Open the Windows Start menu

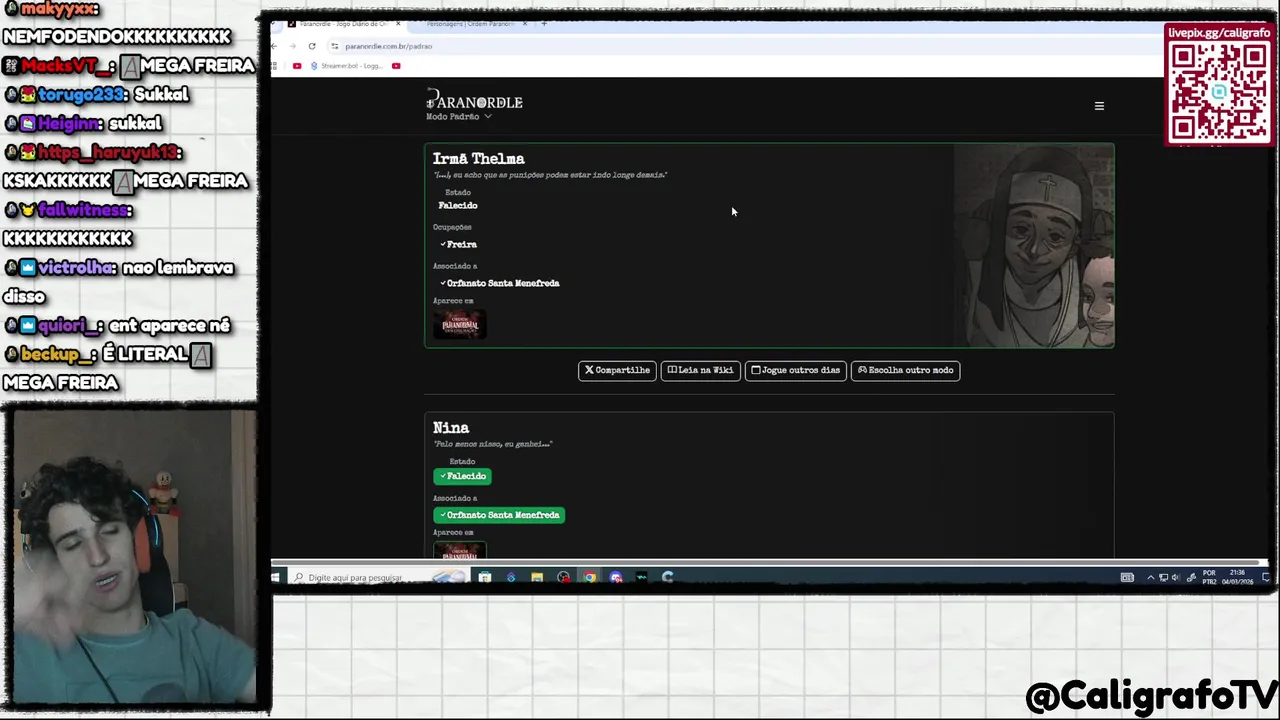276,577
